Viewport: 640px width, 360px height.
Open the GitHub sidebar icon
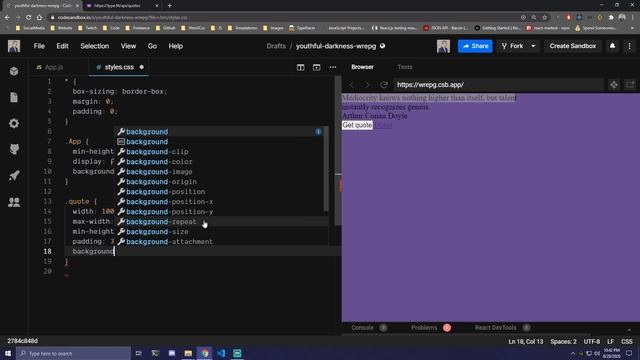pos(14,149)
